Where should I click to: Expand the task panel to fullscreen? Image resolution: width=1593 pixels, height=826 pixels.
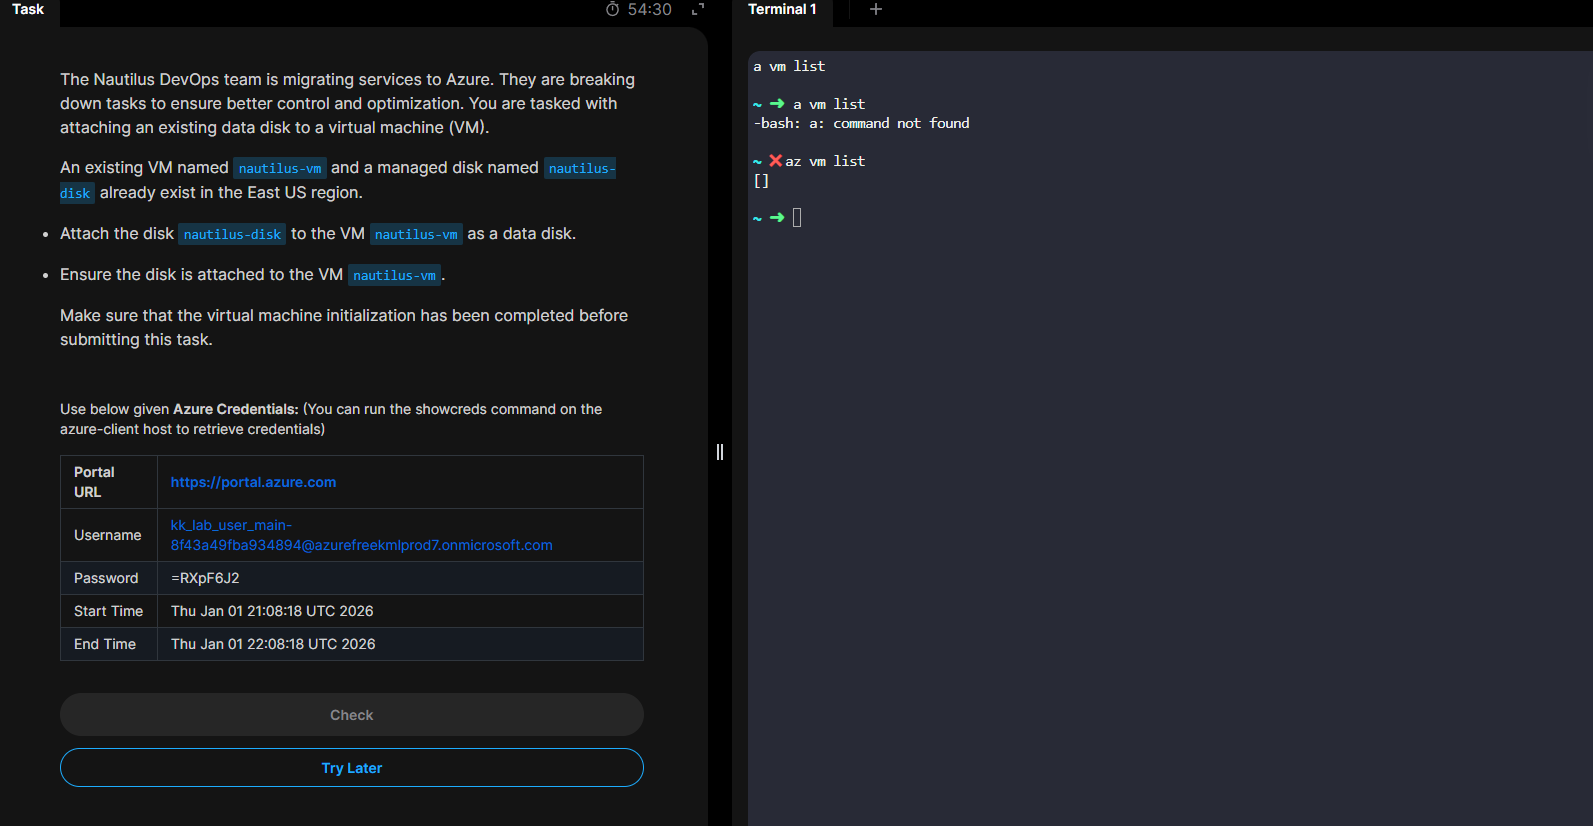(x=698, y=9)
